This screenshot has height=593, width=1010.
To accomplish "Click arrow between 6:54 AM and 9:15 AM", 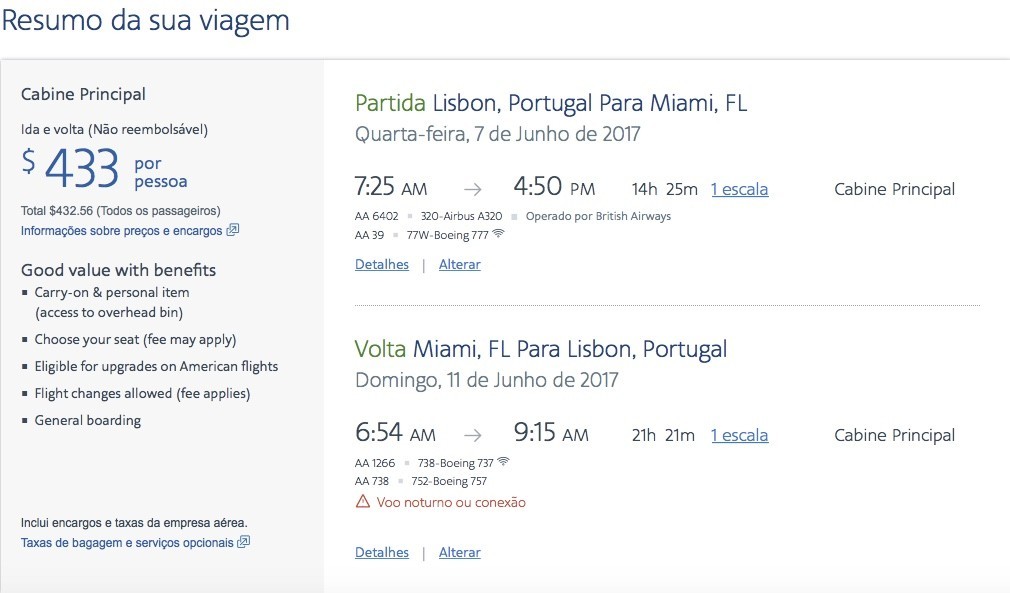I will tap(472, 436).
